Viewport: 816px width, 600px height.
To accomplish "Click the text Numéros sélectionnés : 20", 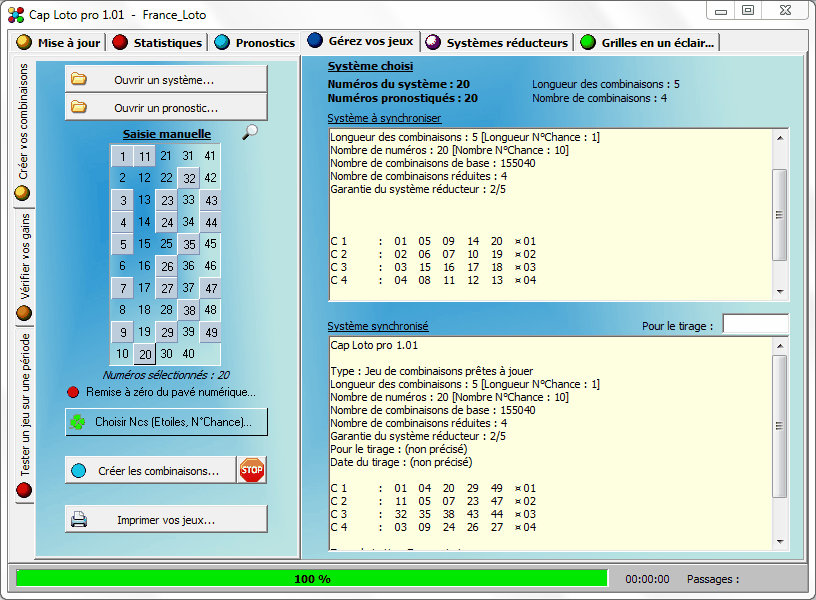I will point(166,375).
